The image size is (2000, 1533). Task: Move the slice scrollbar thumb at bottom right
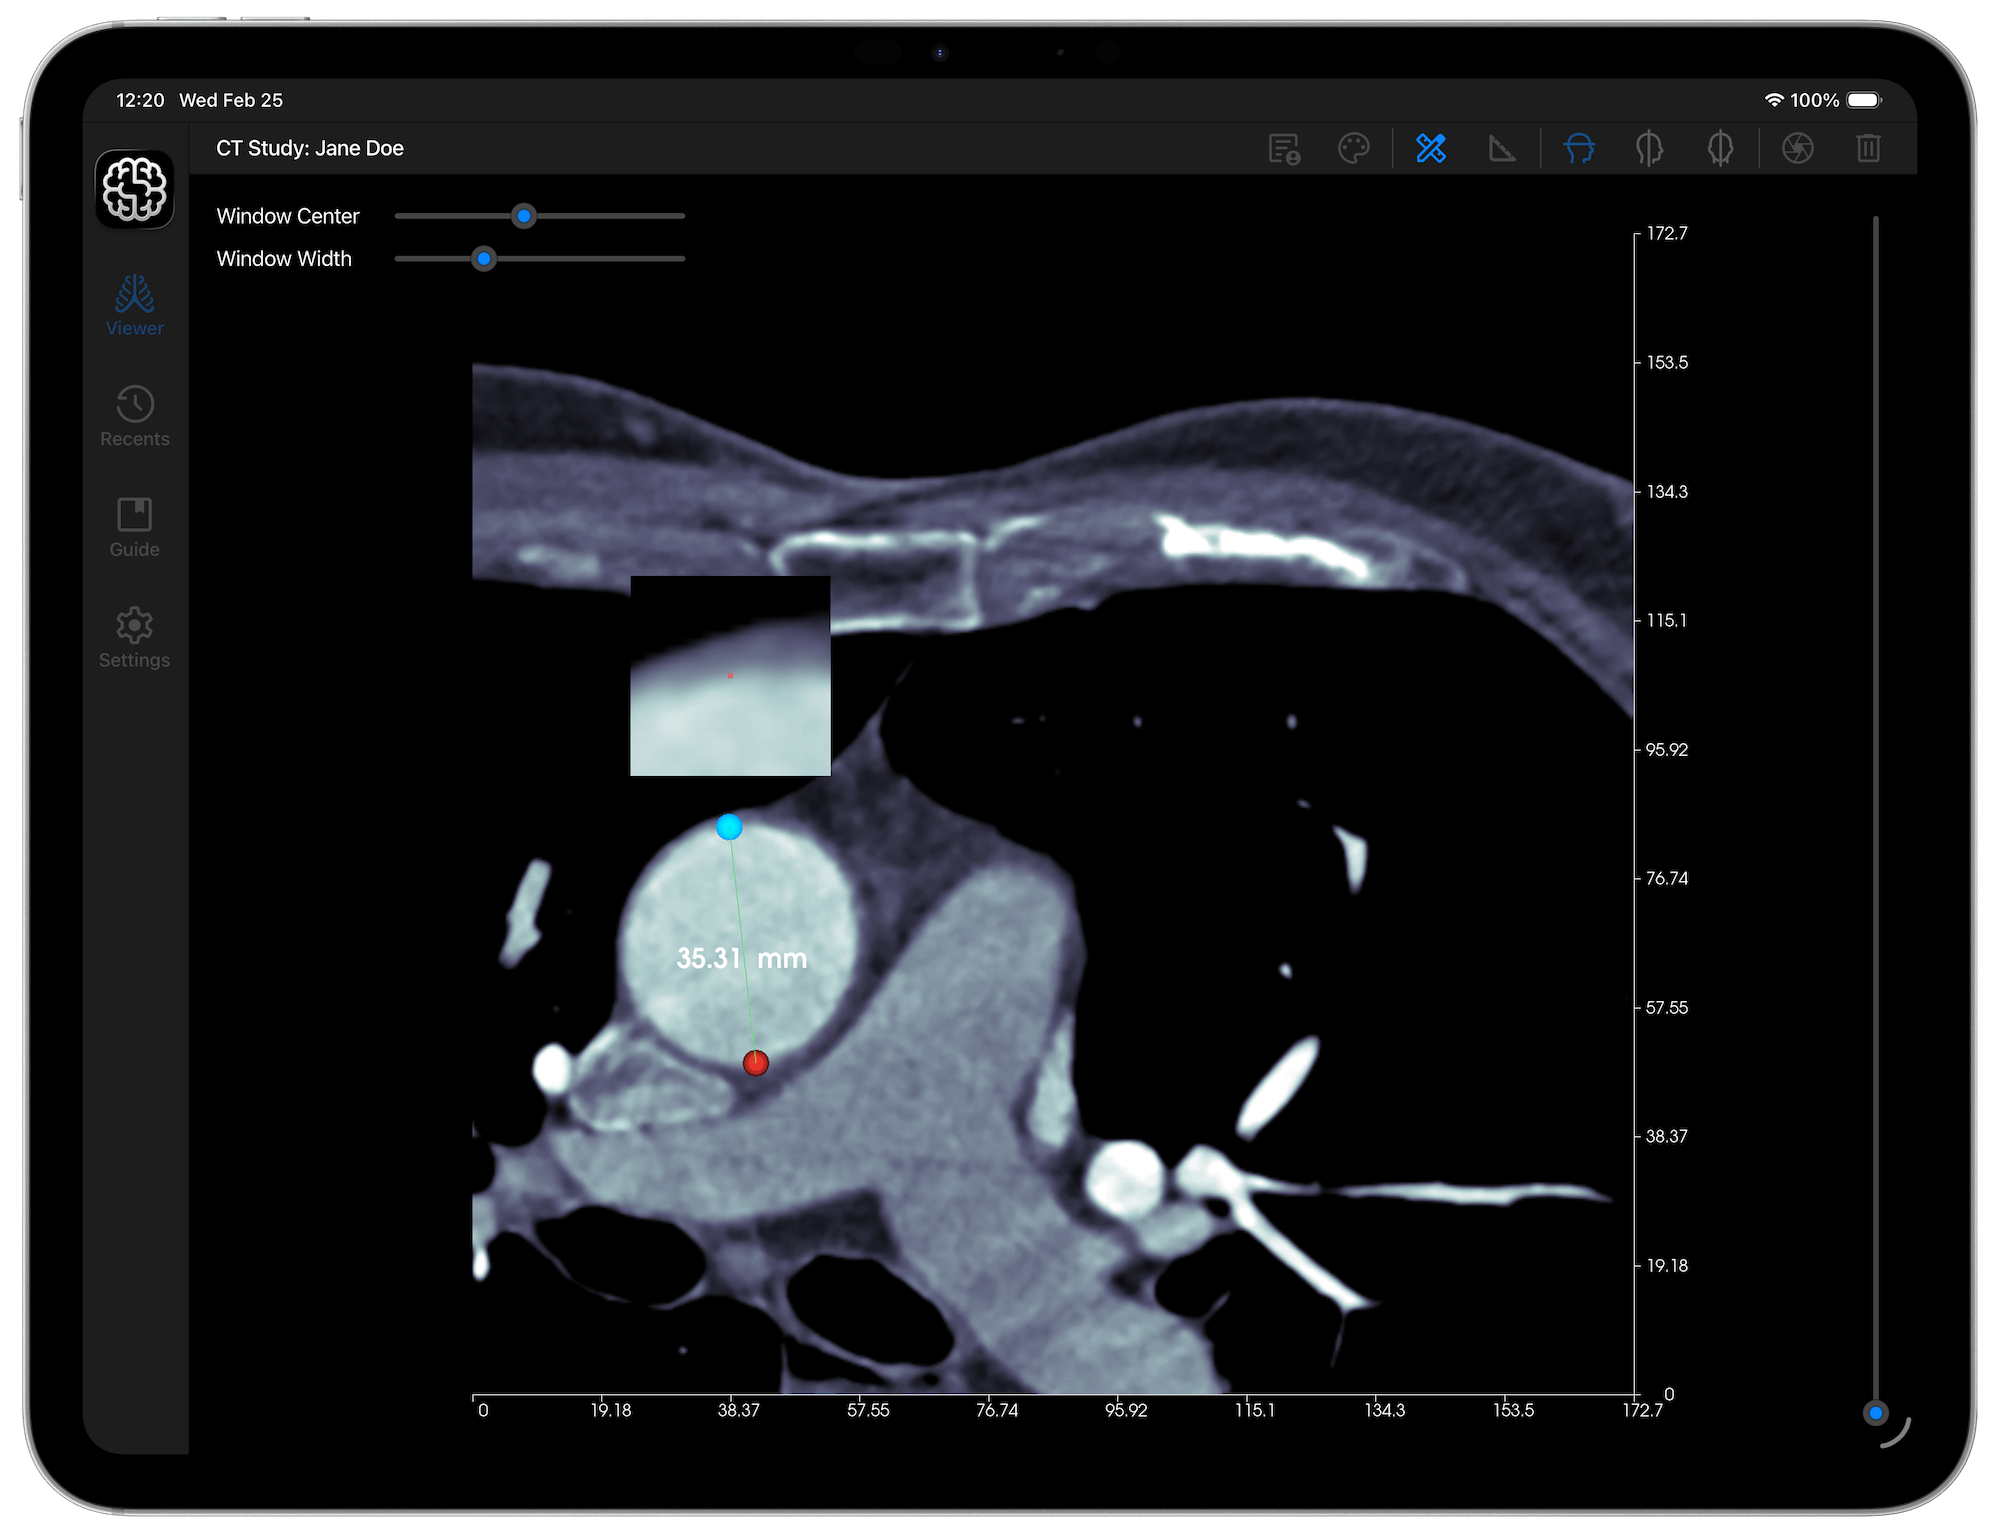pyautogui.click(x=1876, y=1412)
